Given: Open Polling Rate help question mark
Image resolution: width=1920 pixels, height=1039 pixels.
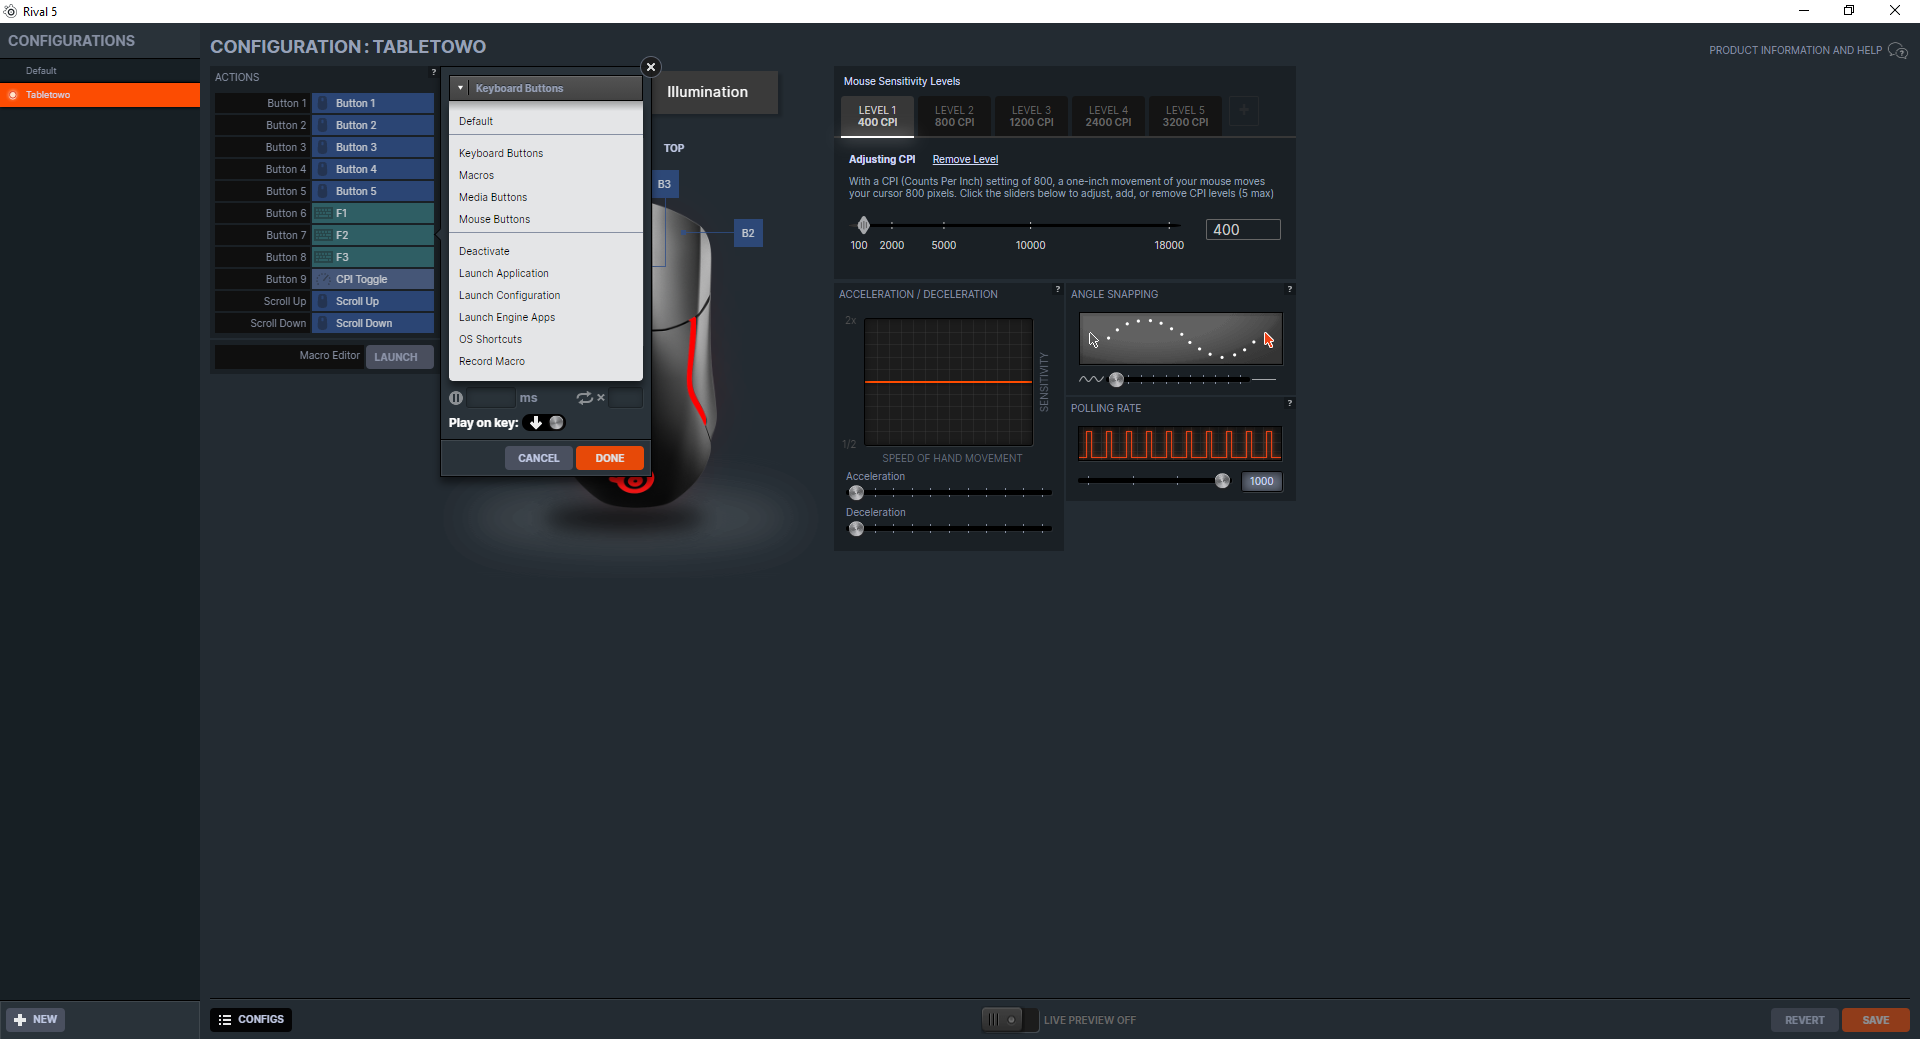Looking at the screenshot, I should 1289,403.
